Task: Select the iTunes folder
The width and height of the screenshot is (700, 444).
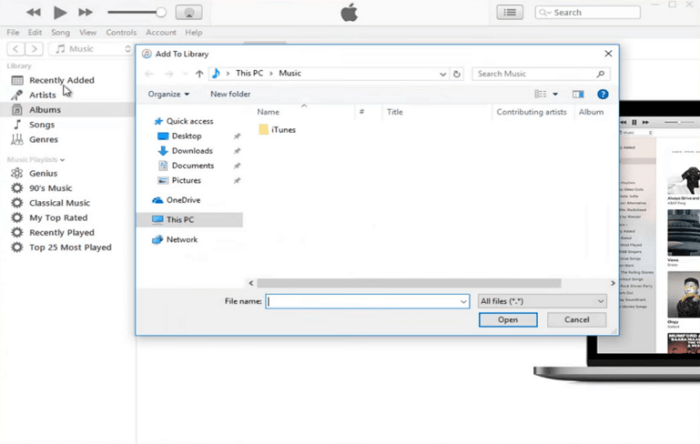Action: point(277,130)
